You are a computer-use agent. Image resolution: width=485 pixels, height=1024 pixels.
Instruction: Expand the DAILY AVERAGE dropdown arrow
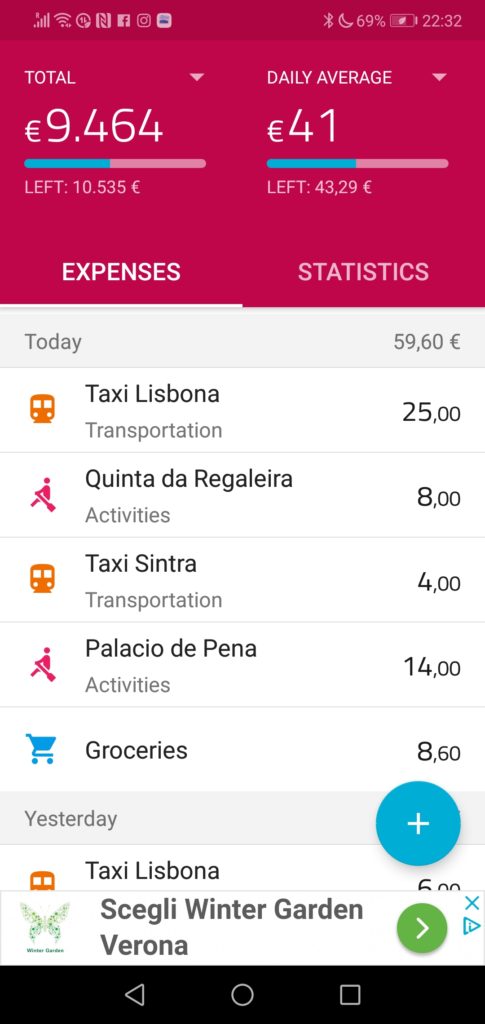tap(439, 78)
